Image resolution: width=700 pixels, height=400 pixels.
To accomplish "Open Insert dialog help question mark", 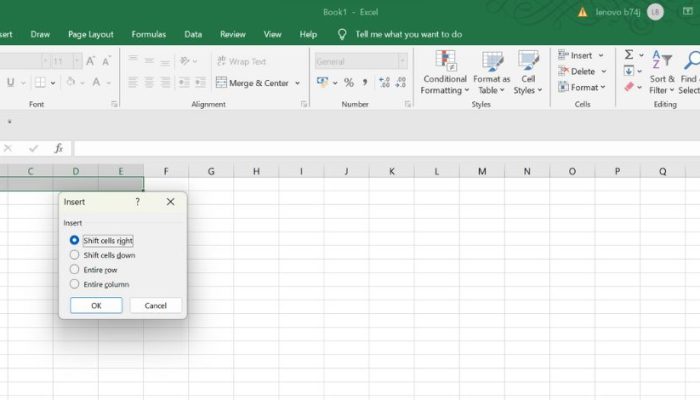I will click(138, 202).
